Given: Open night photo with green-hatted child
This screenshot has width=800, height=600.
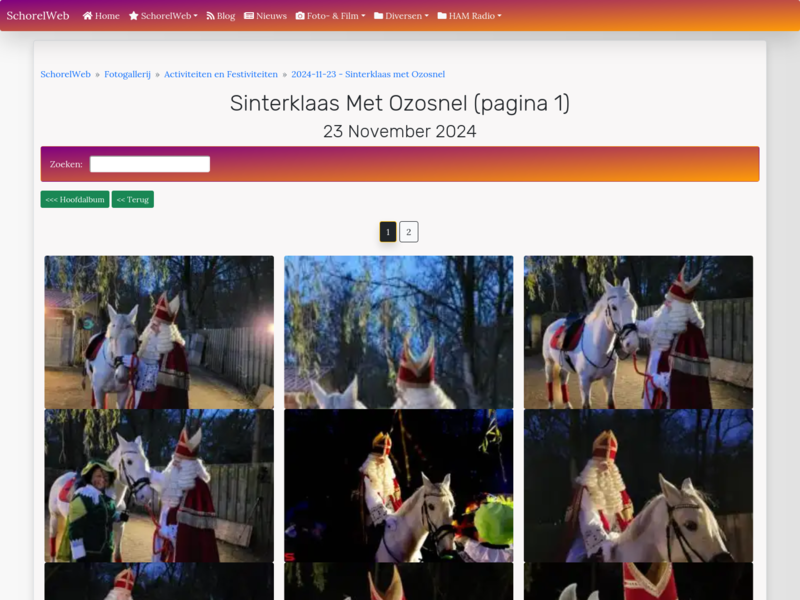Looking at the screenshot, I should [398, 486].
